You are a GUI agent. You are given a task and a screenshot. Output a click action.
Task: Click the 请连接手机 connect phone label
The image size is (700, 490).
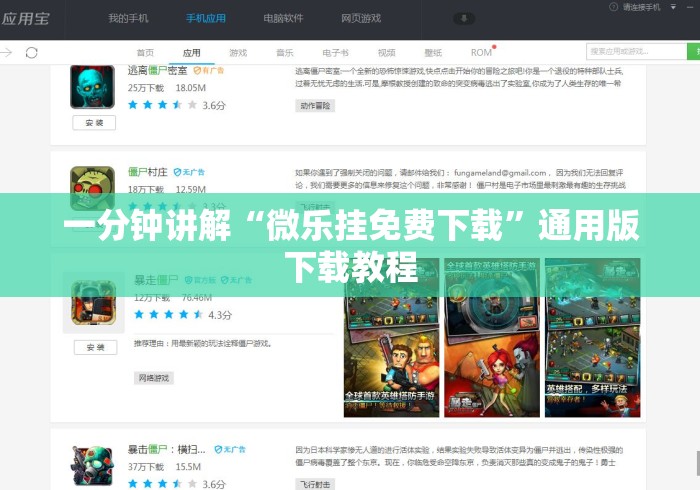(641, 7)
